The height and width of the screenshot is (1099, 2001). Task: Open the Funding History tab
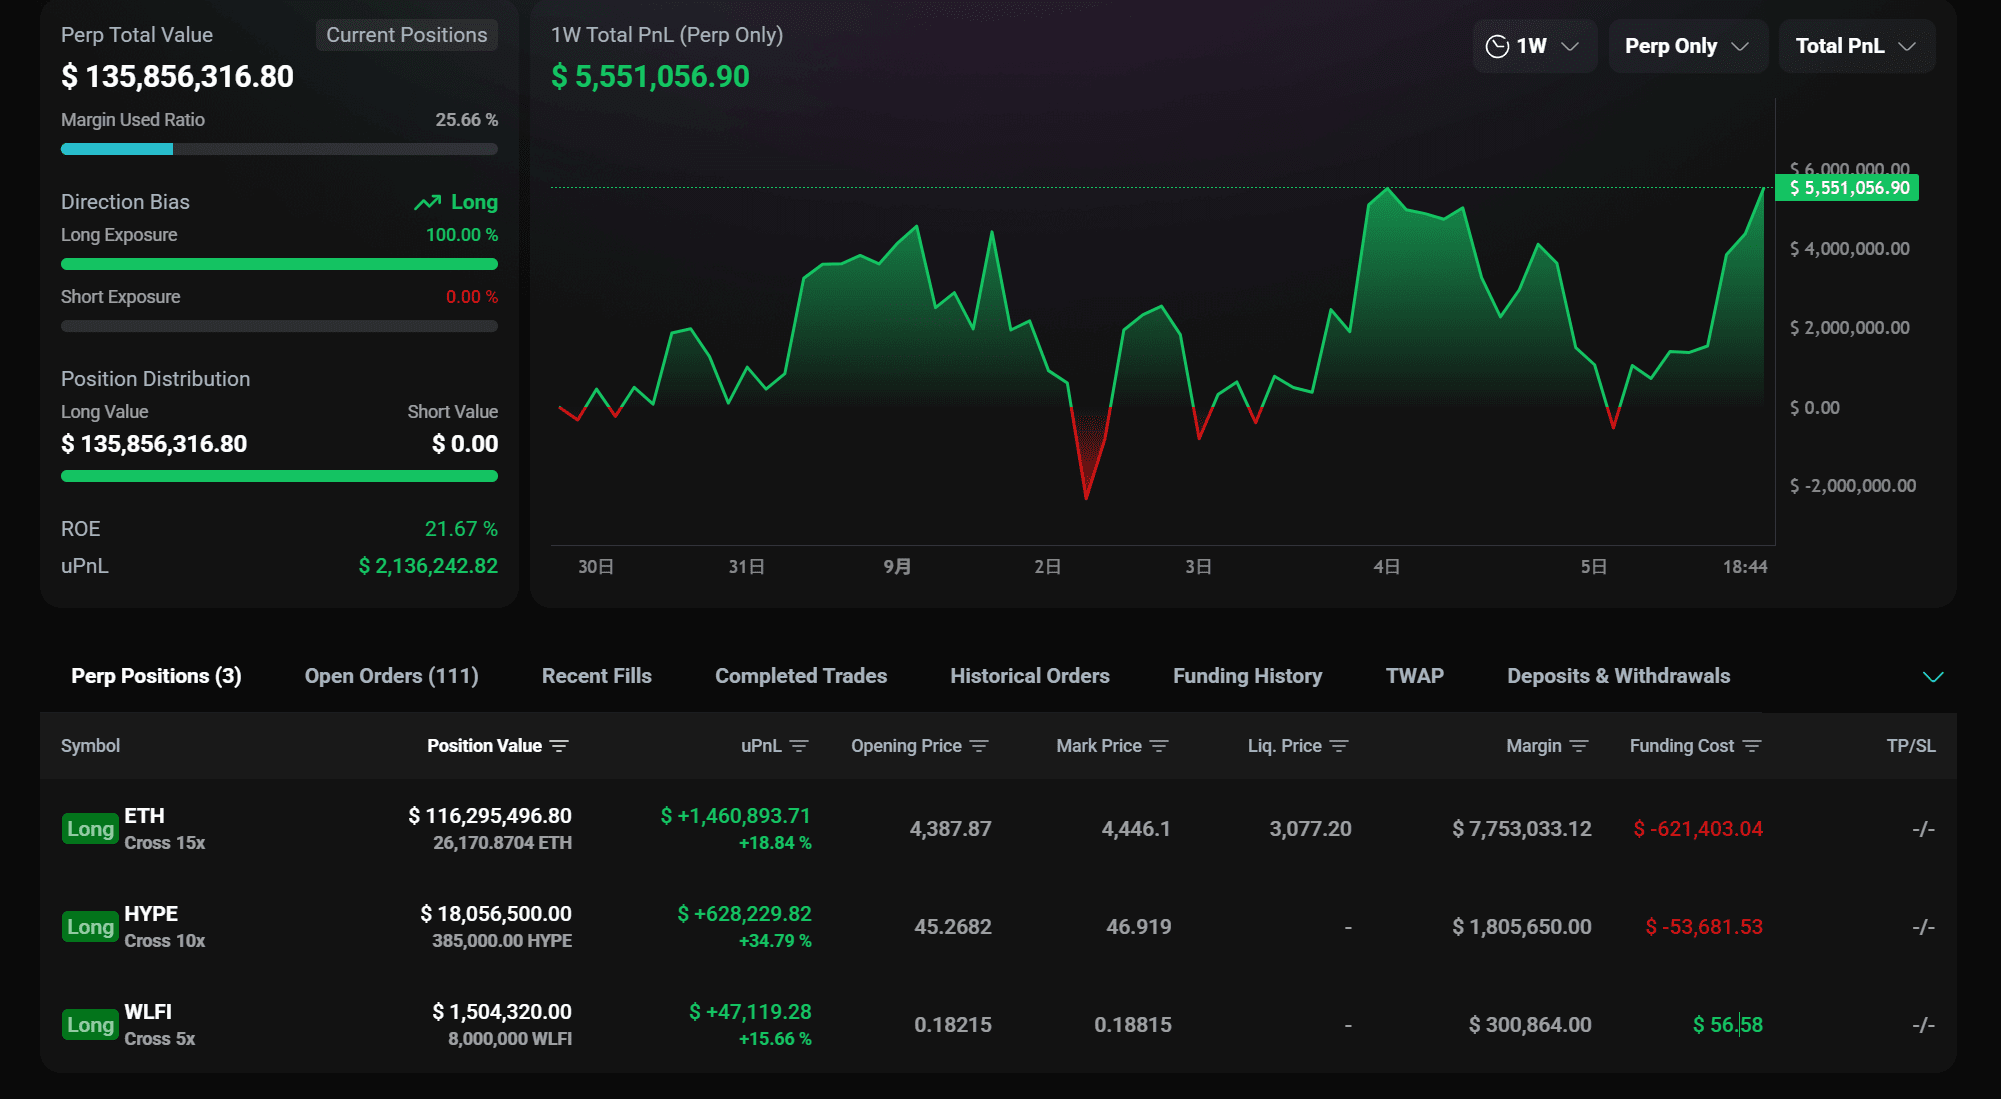coord(1247,676)
